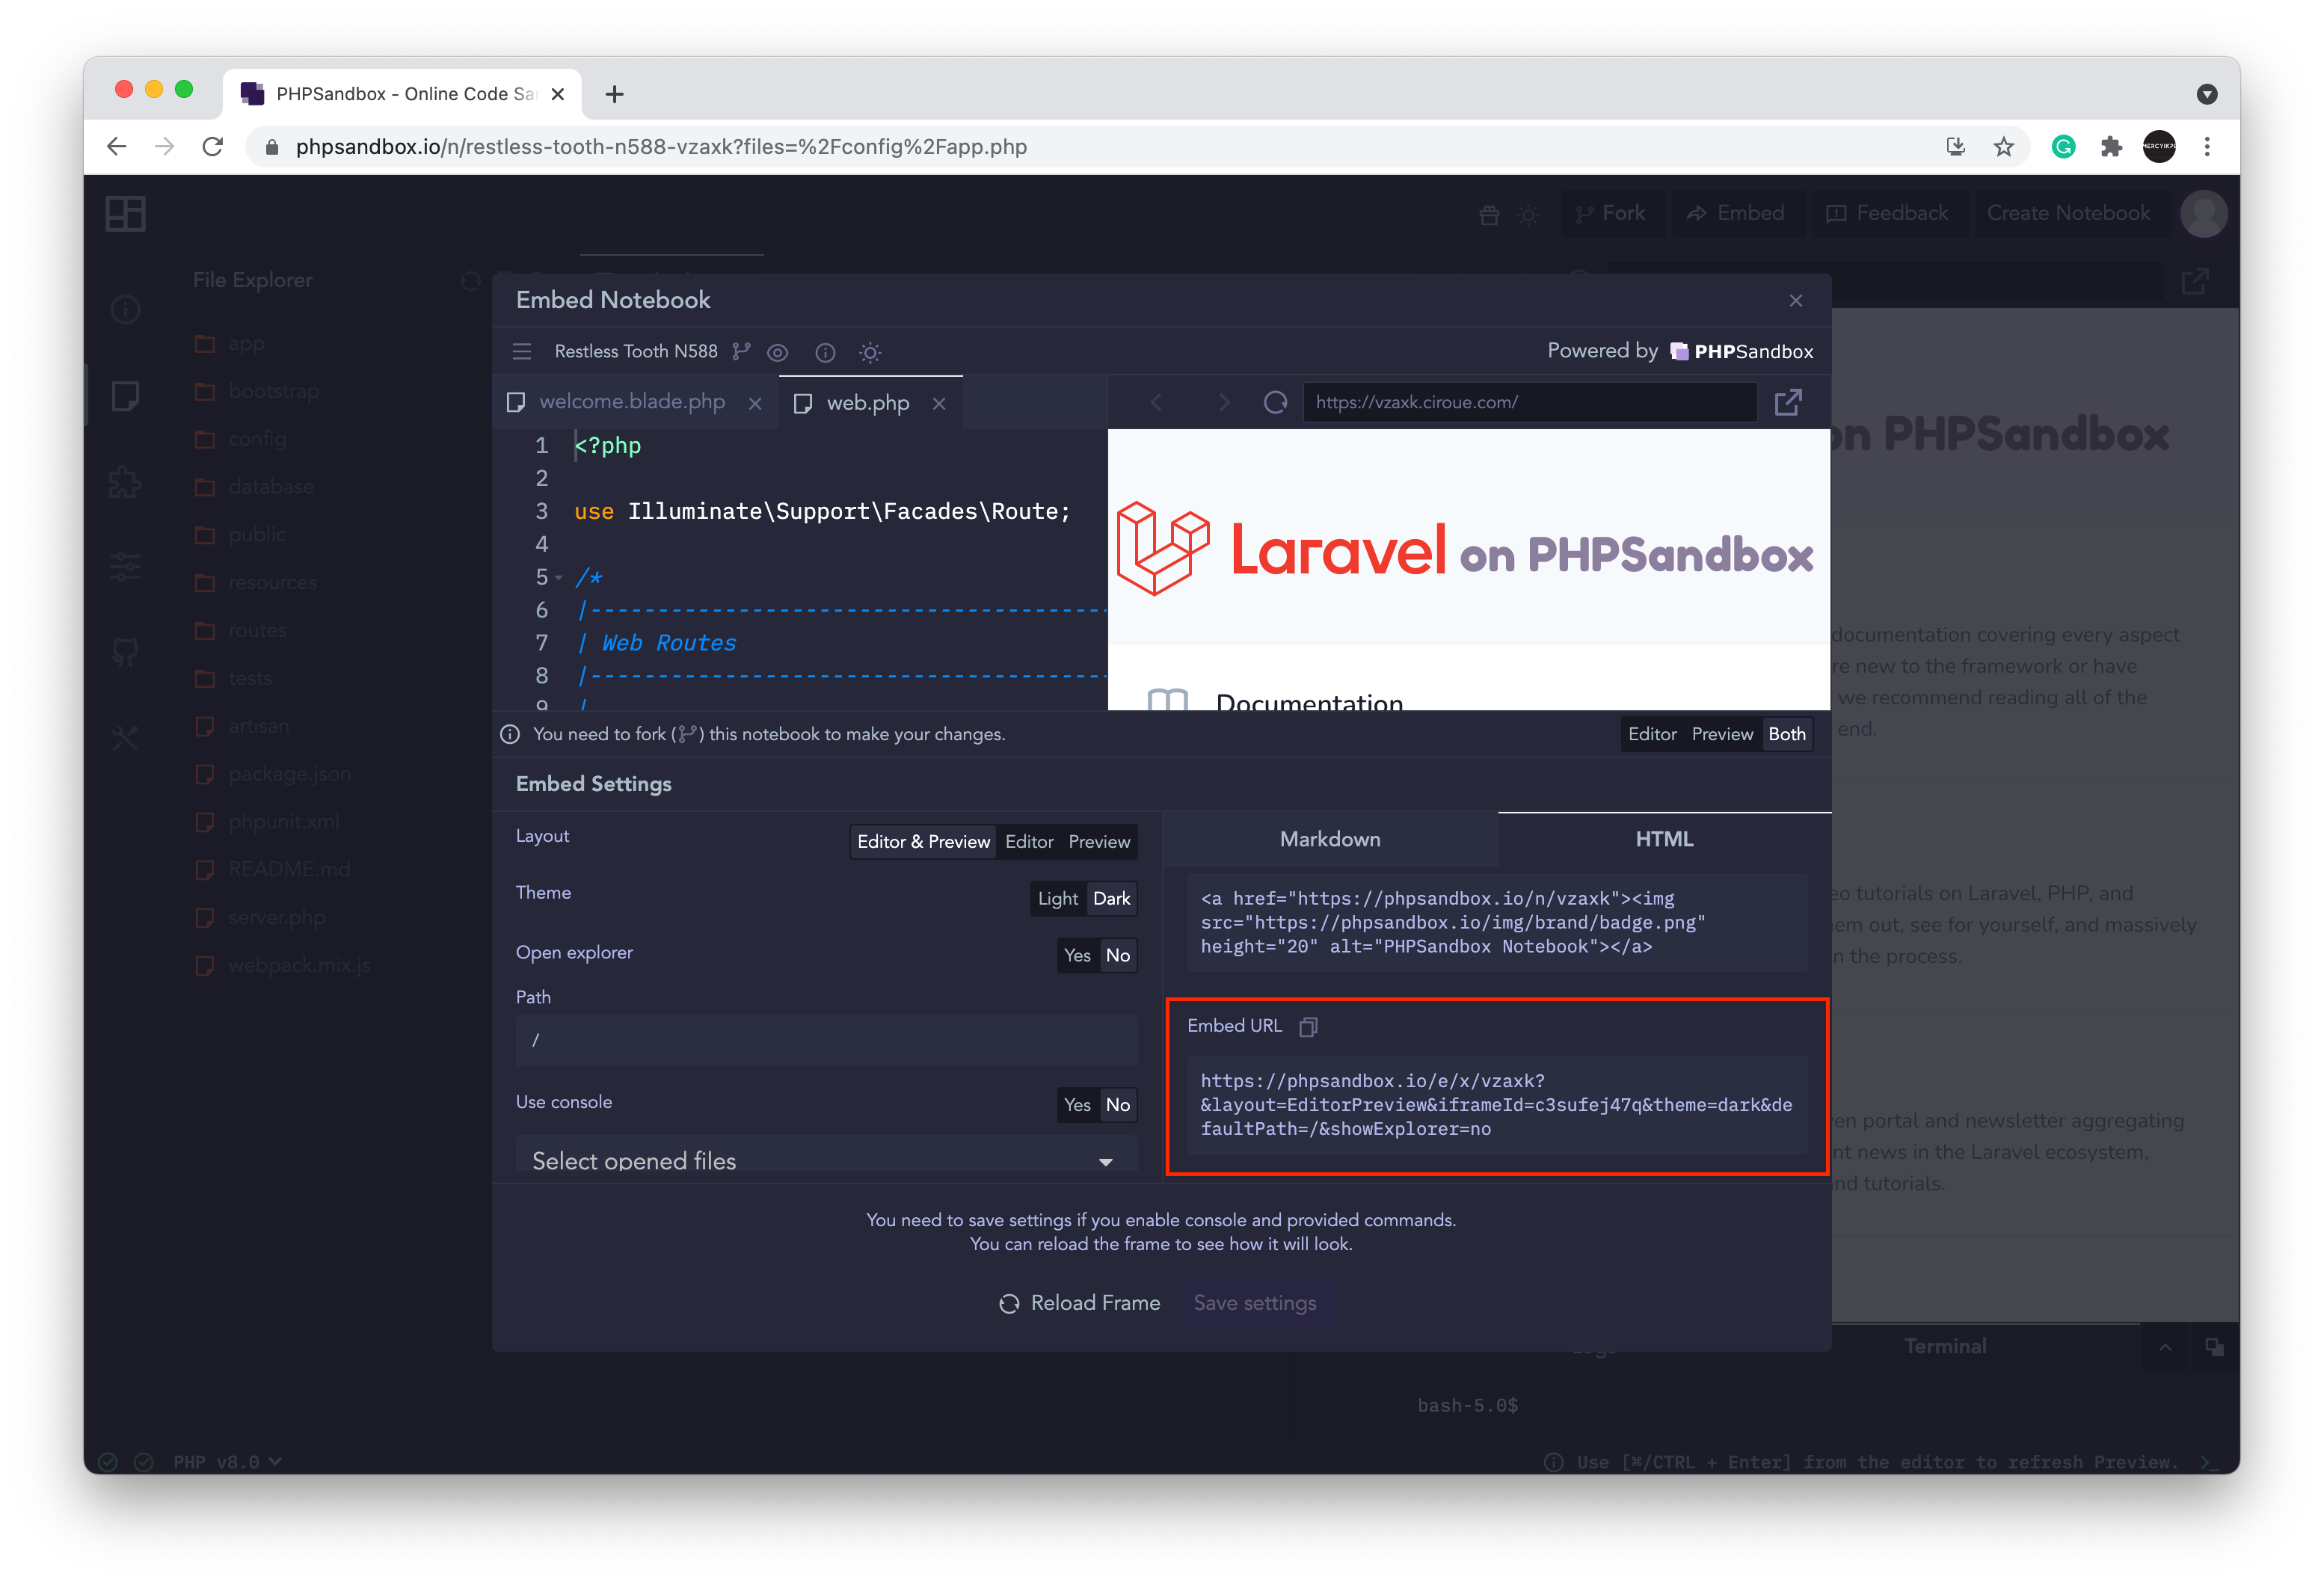Bookmark this page with the star icon
The image size is (2324, 1585).
click(x=2003, y=147)
